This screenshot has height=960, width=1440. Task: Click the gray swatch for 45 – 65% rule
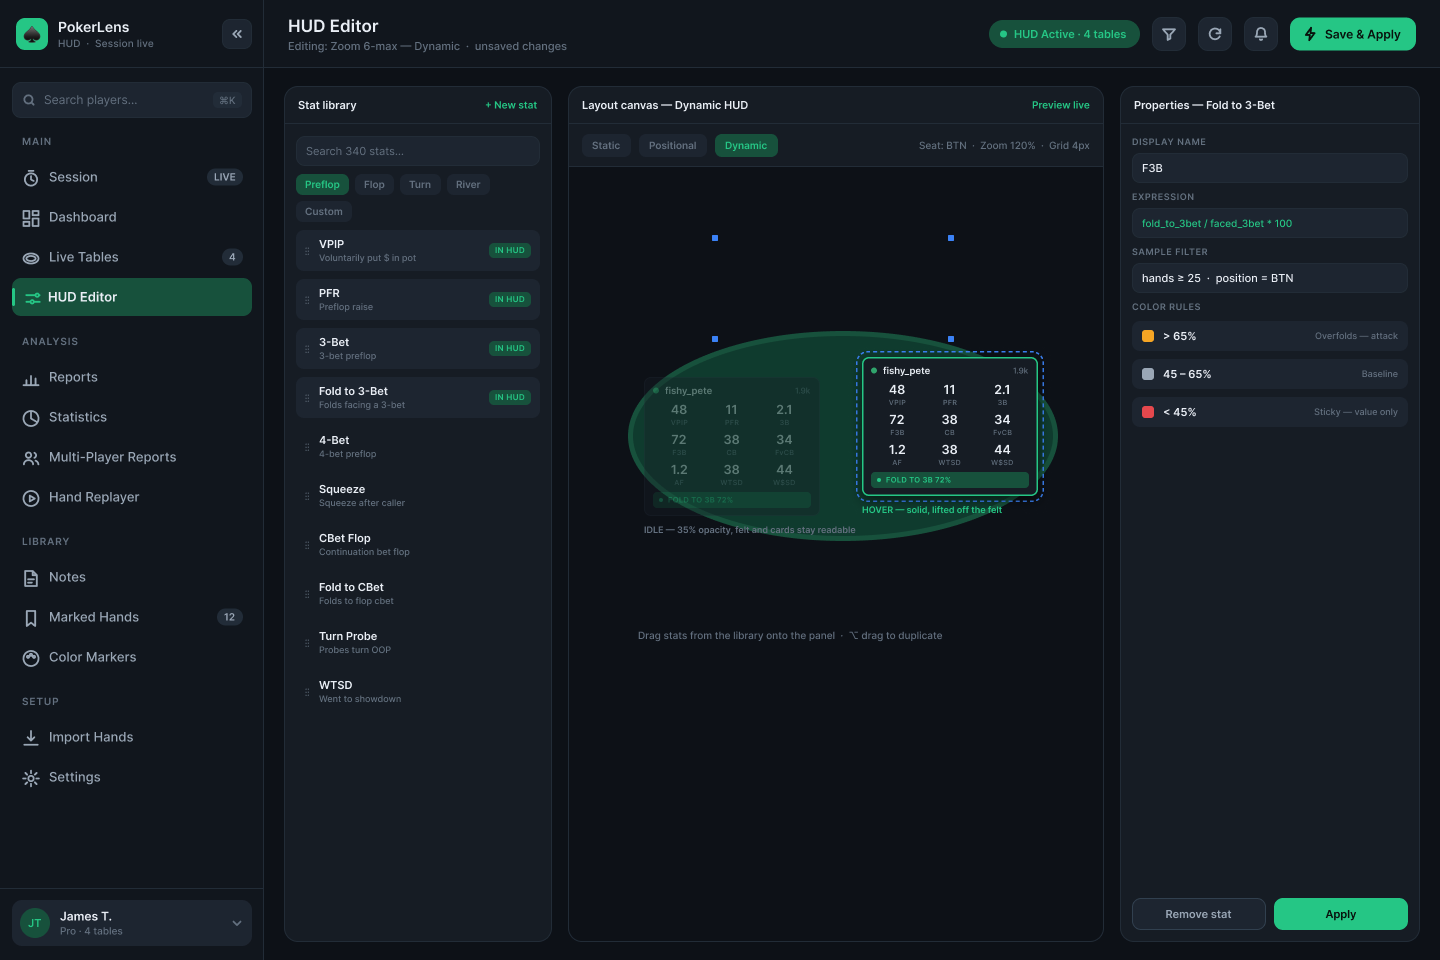coord(1148,374)
